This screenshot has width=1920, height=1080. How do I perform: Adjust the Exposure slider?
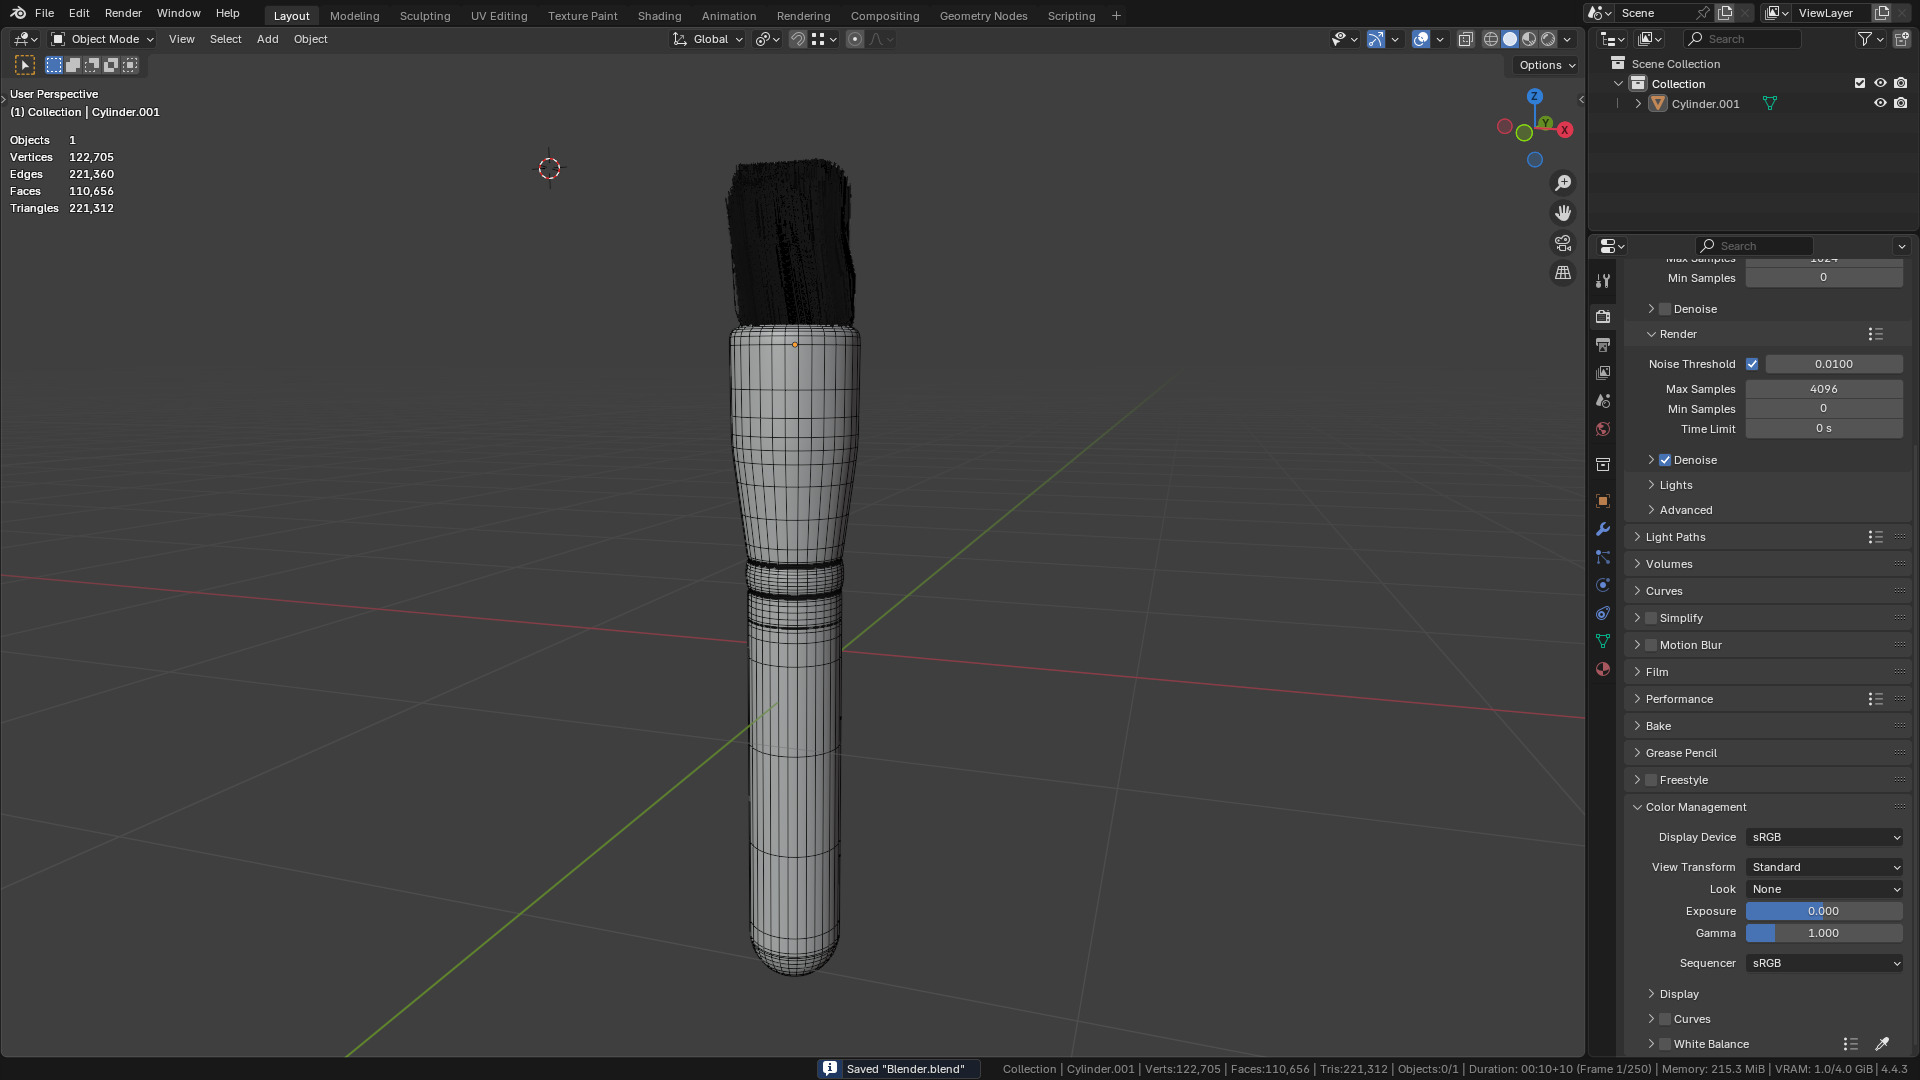pos(1825,911)
